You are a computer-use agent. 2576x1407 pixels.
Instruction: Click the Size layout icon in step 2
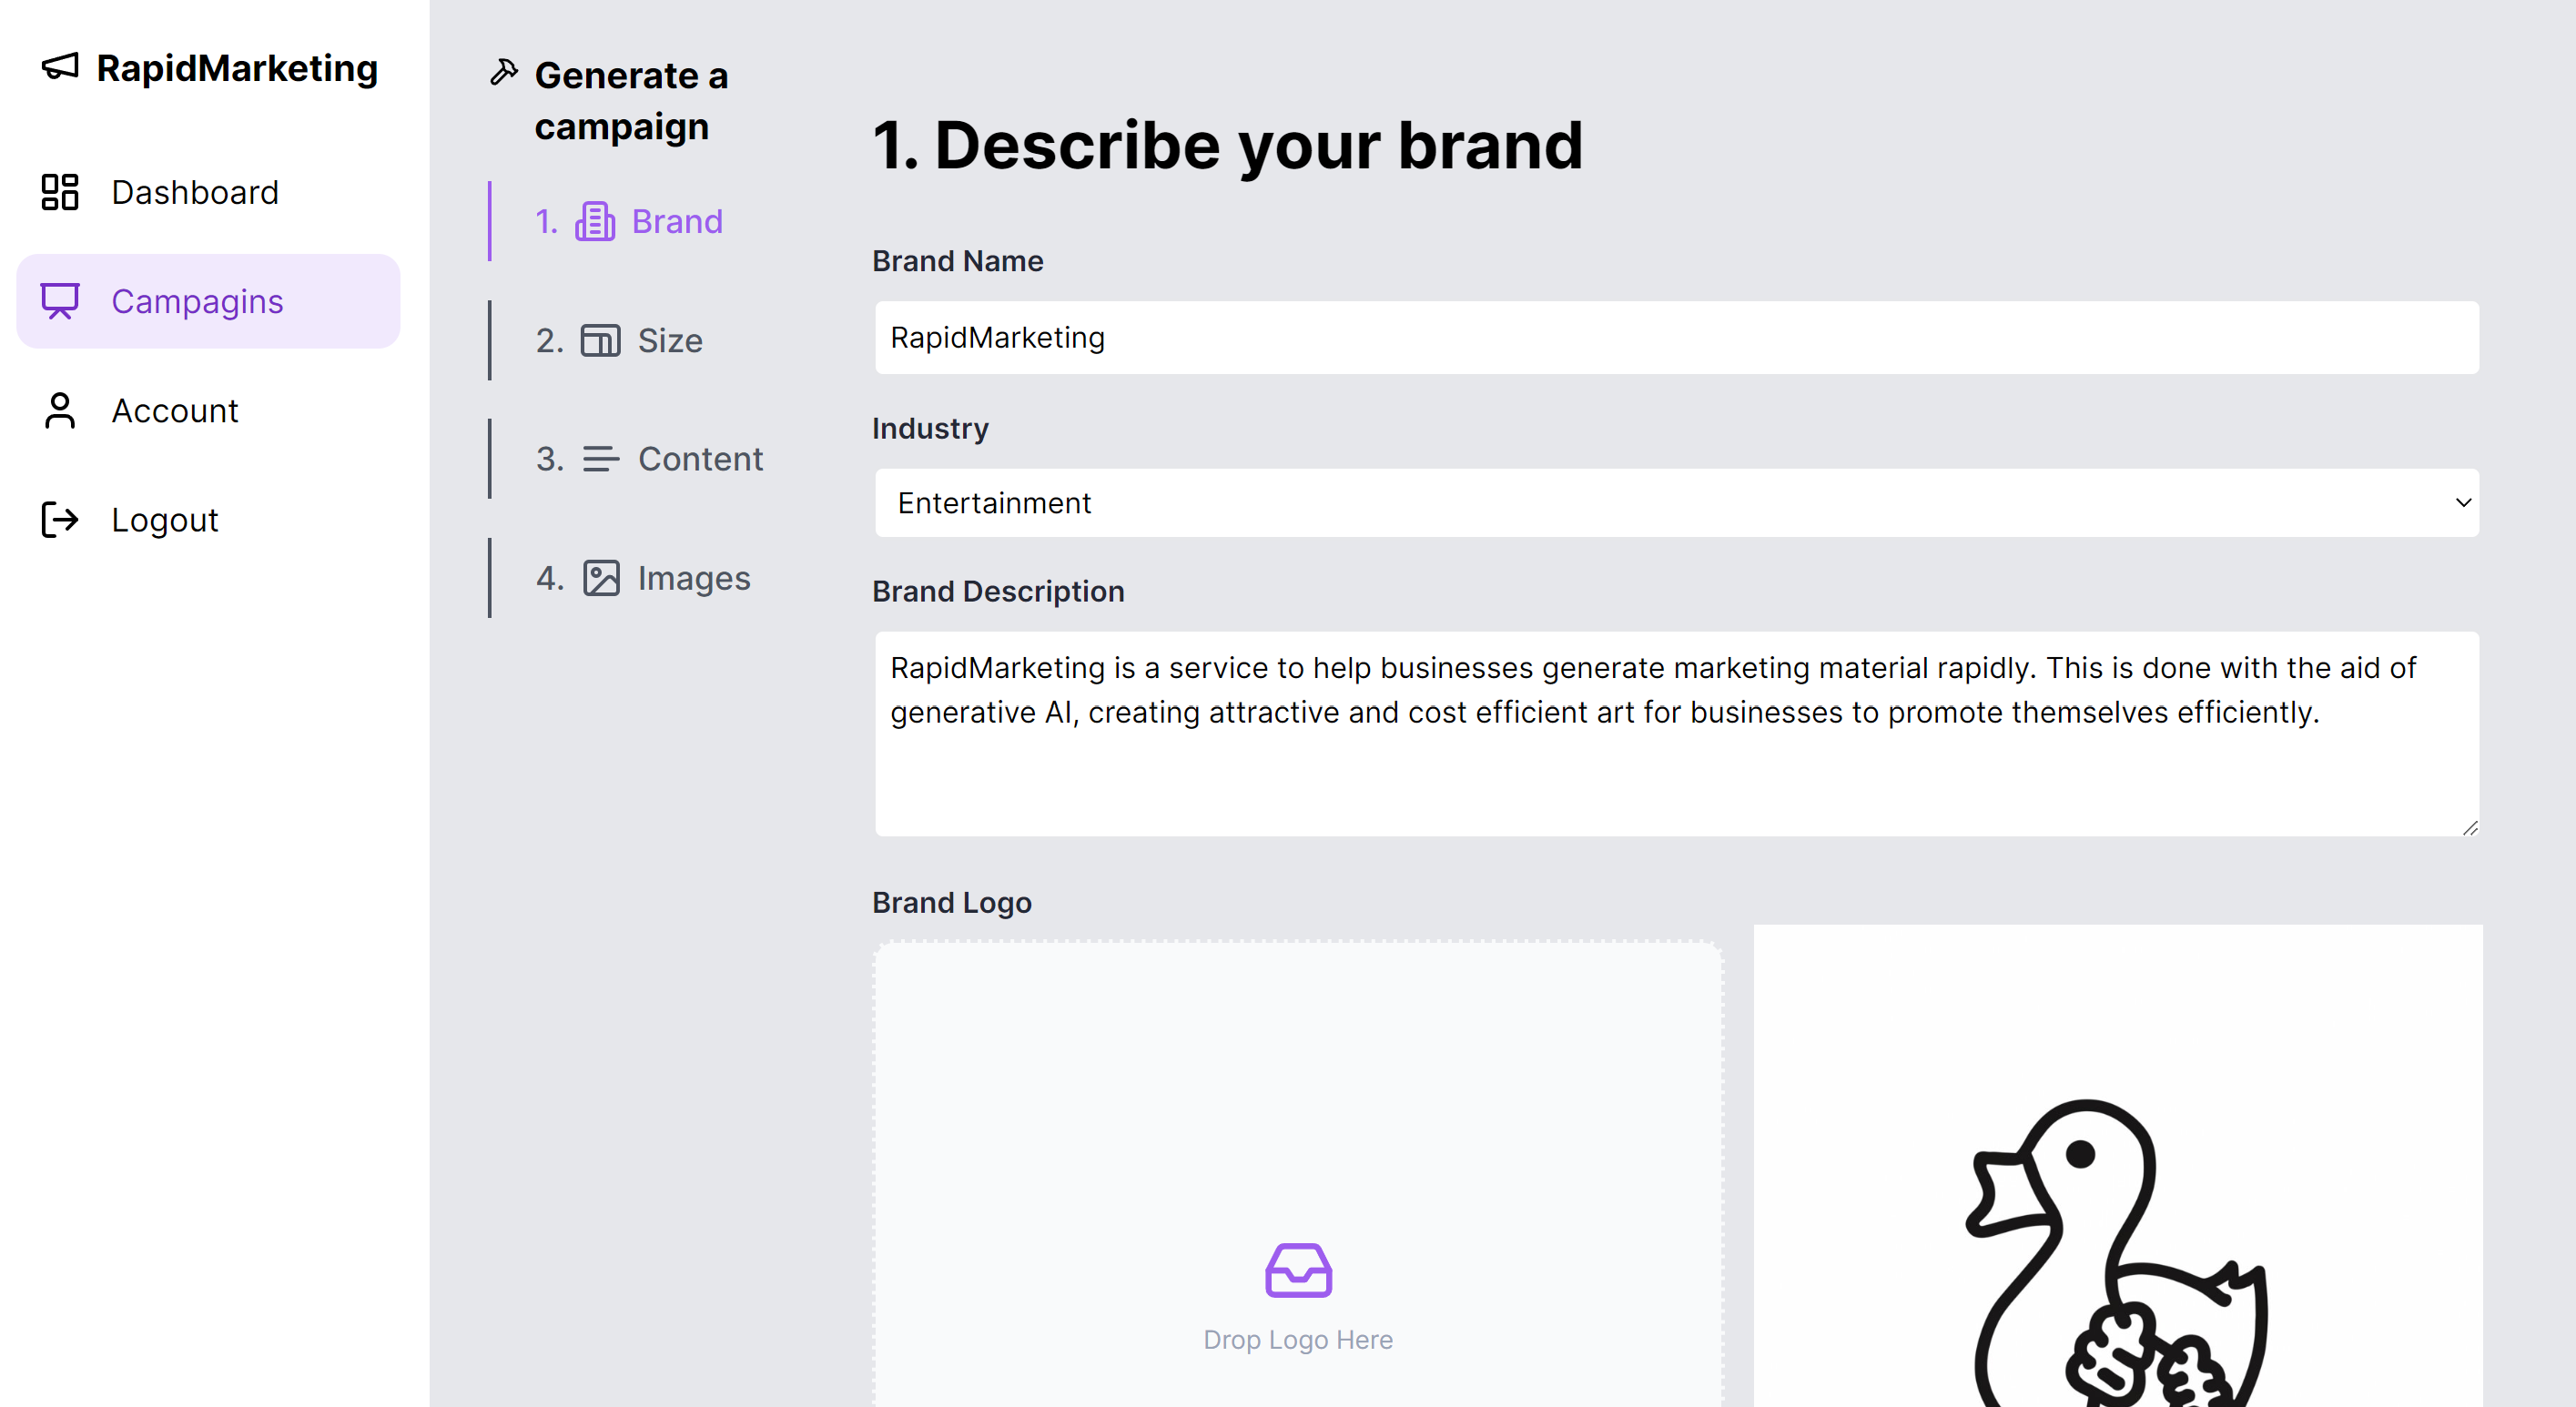point(601,340)
